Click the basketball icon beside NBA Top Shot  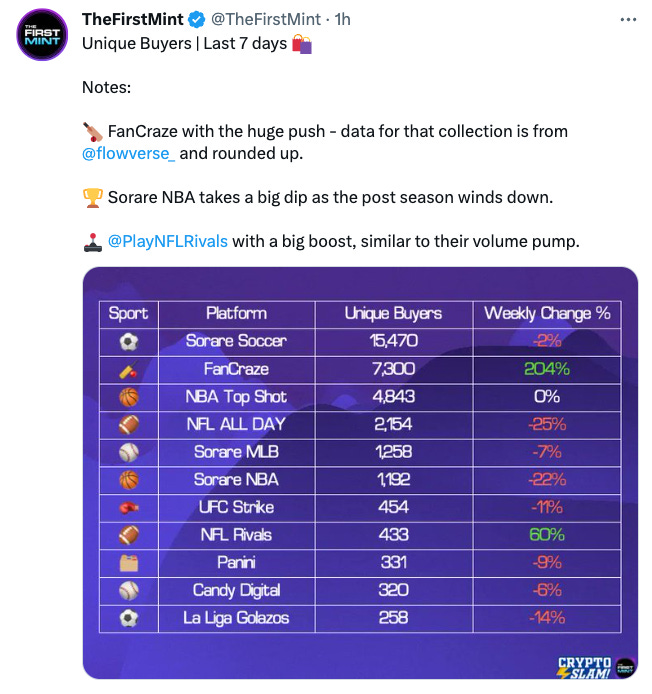[129, 397]
